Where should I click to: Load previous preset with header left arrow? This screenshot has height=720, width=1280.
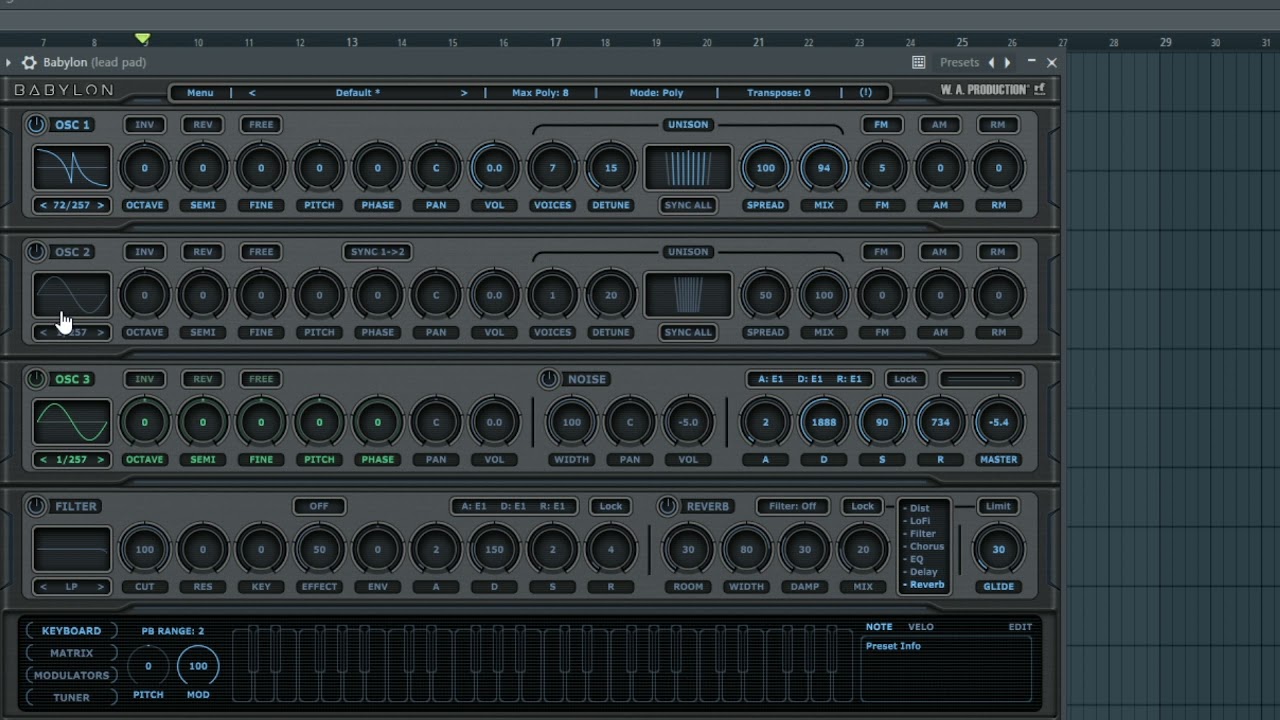point(252,92)
